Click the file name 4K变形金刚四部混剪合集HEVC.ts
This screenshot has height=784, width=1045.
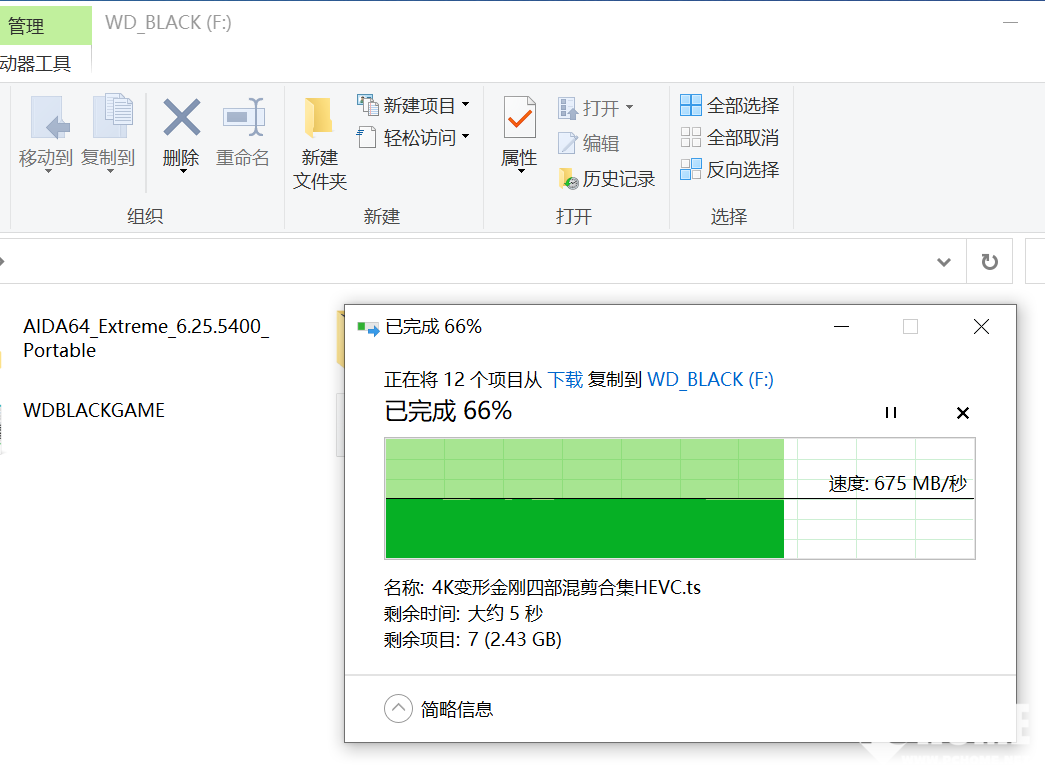click(566, 587)
